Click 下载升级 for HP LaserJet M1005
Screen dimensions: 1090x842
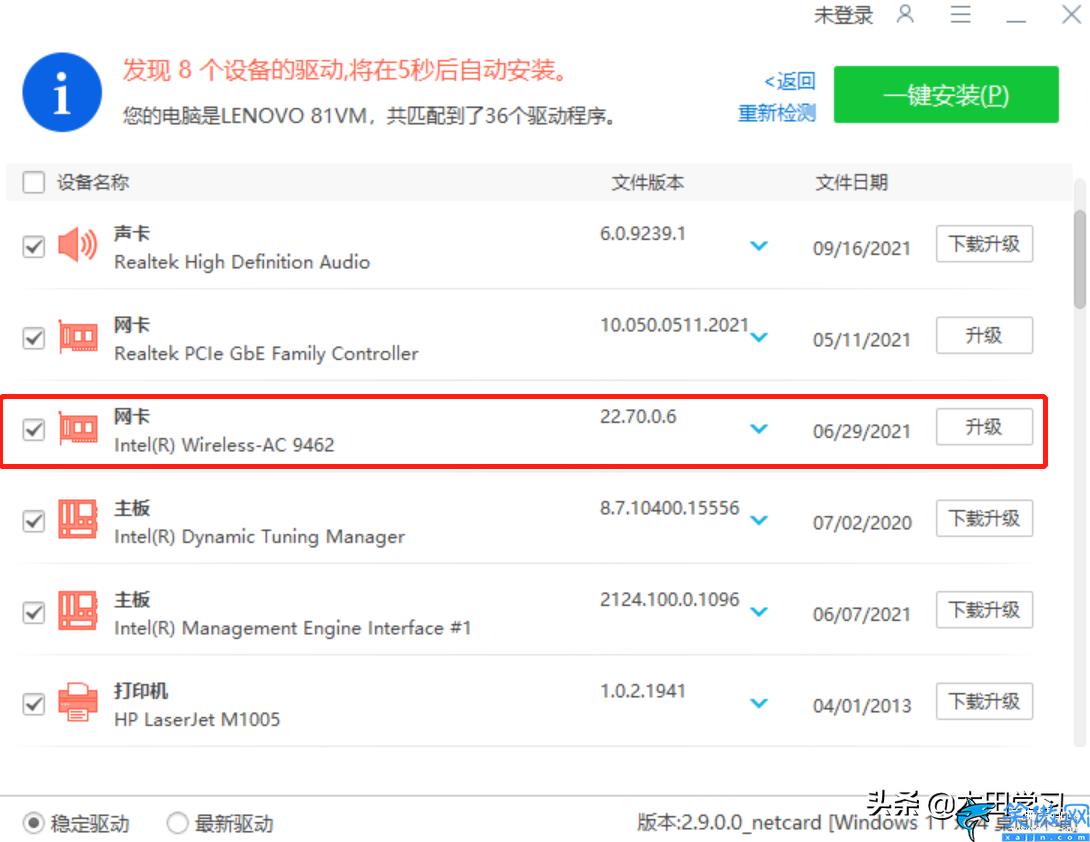point(984,702)
